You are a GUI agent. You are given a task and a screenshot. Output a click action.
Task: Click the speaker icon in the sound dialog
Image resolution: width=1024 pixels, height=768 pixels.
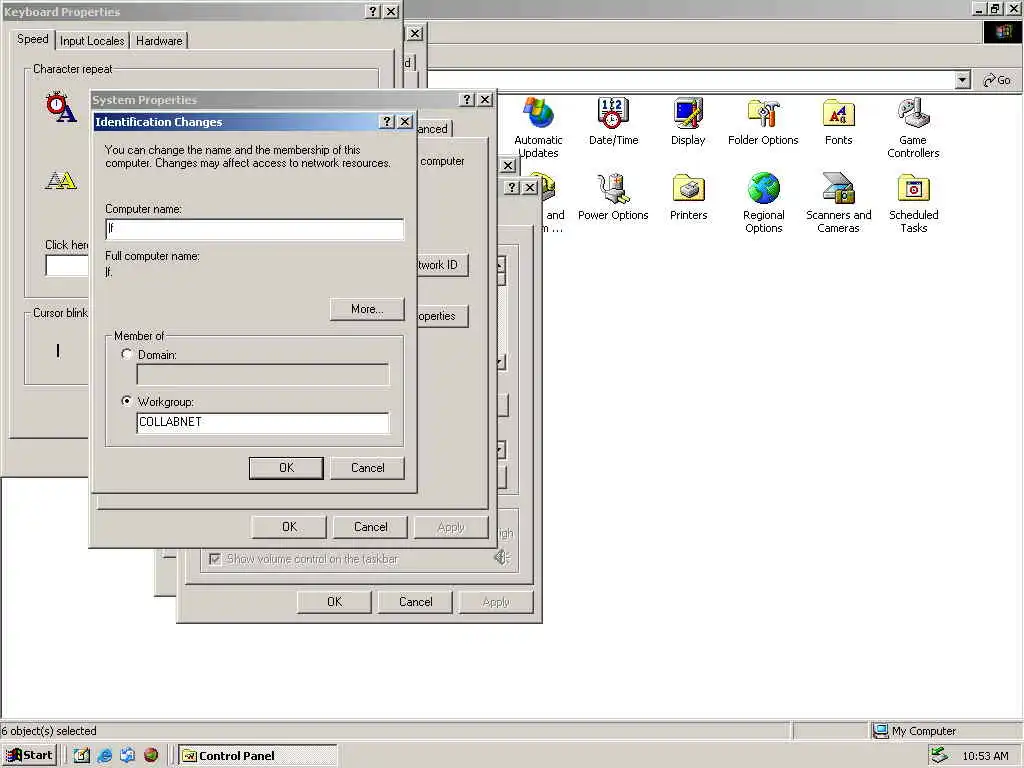502,557
